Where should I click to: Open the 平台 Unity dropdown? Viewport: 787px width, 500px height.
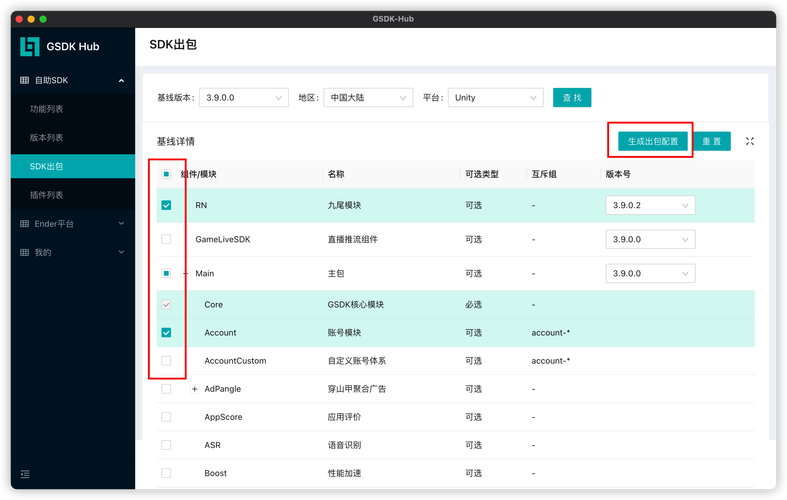click(495, 98)
